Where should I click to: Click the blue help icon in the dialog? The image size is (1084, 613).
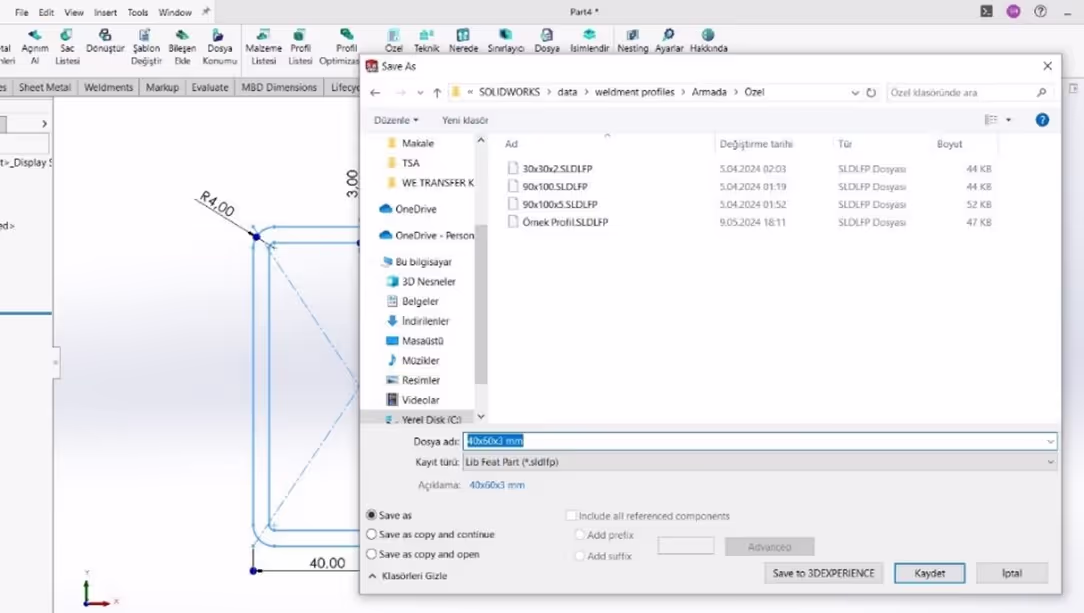click(x=1042, y=120)
